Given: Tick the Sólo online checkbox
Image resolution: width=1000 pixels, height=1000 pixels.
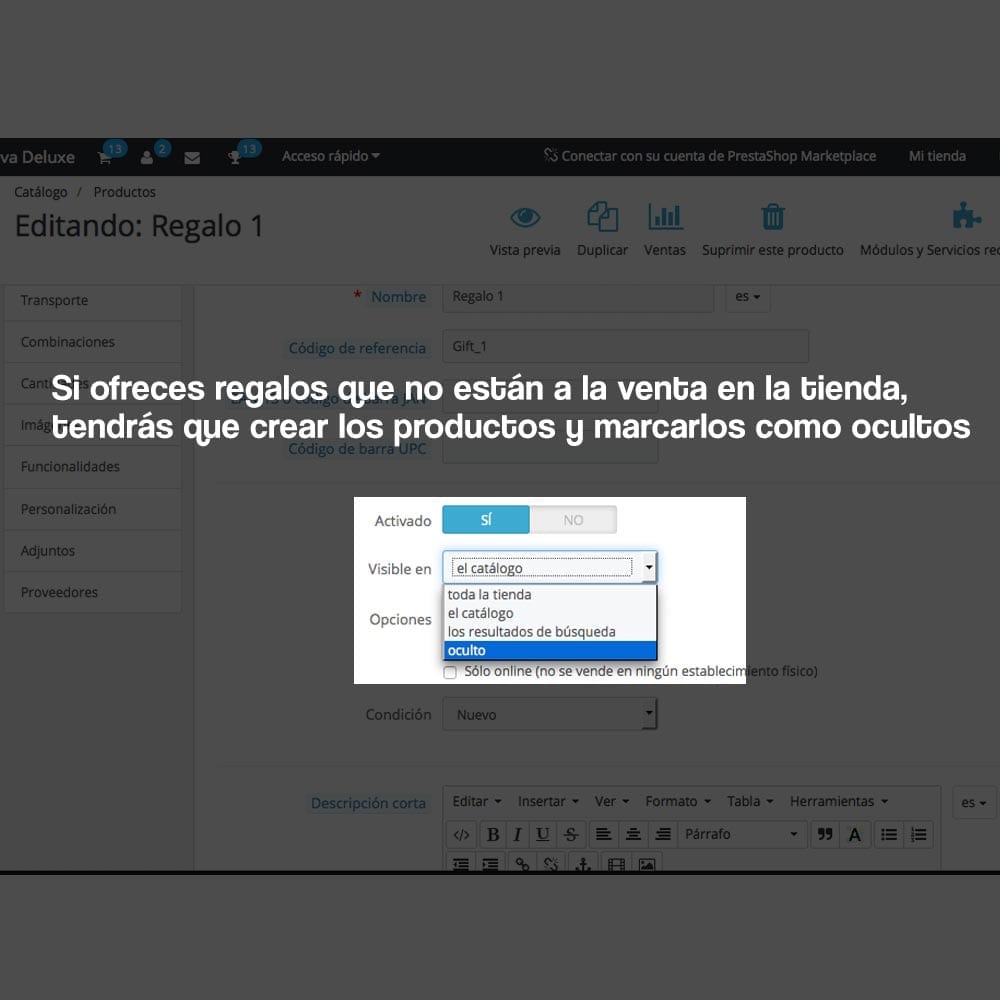Looking at the screenshot, I should coord(450,672).
